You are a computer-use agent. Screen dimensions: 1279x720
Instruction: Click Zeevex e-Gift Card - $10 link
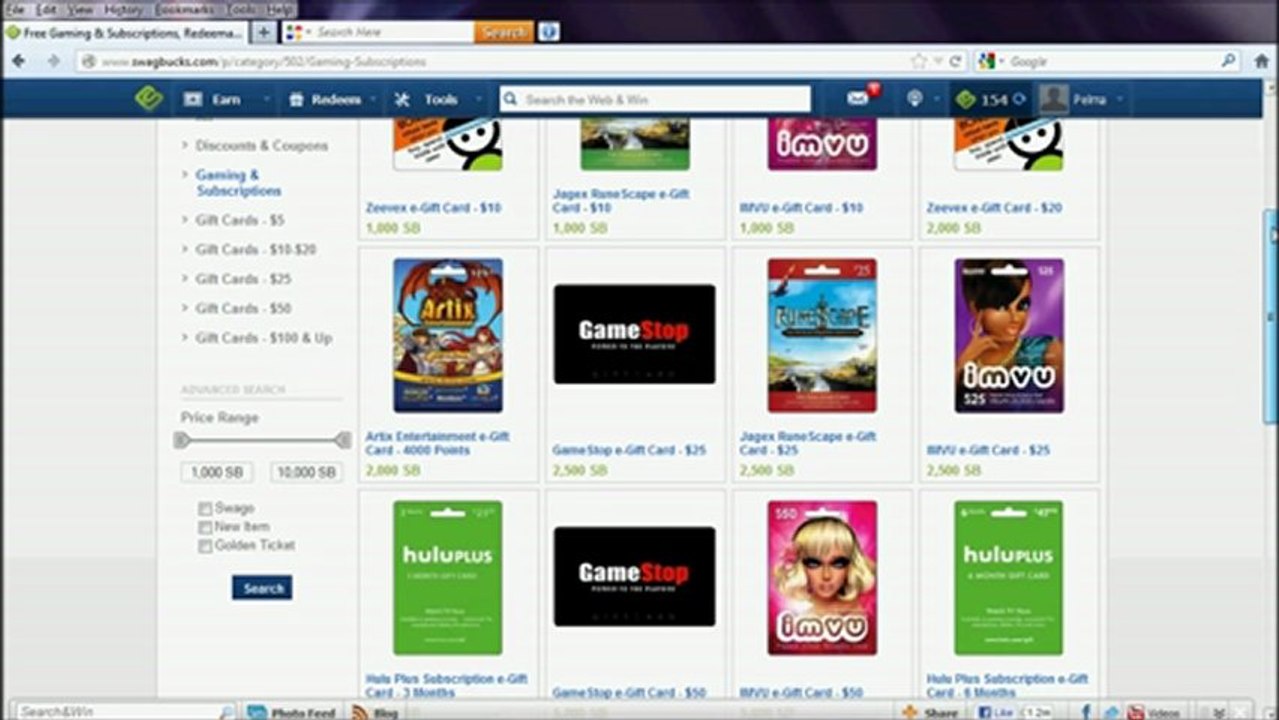[x=434, y=208]
